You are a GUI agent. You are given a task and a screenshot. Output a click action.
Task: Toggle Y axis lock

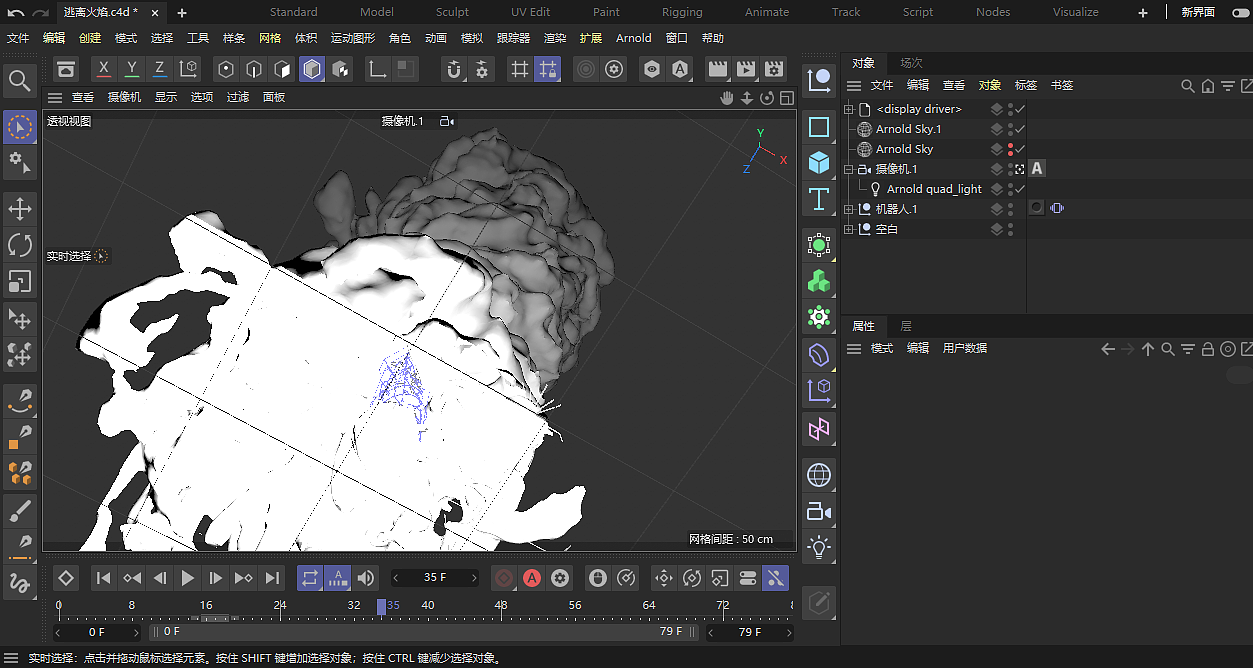tap(132, 69)
